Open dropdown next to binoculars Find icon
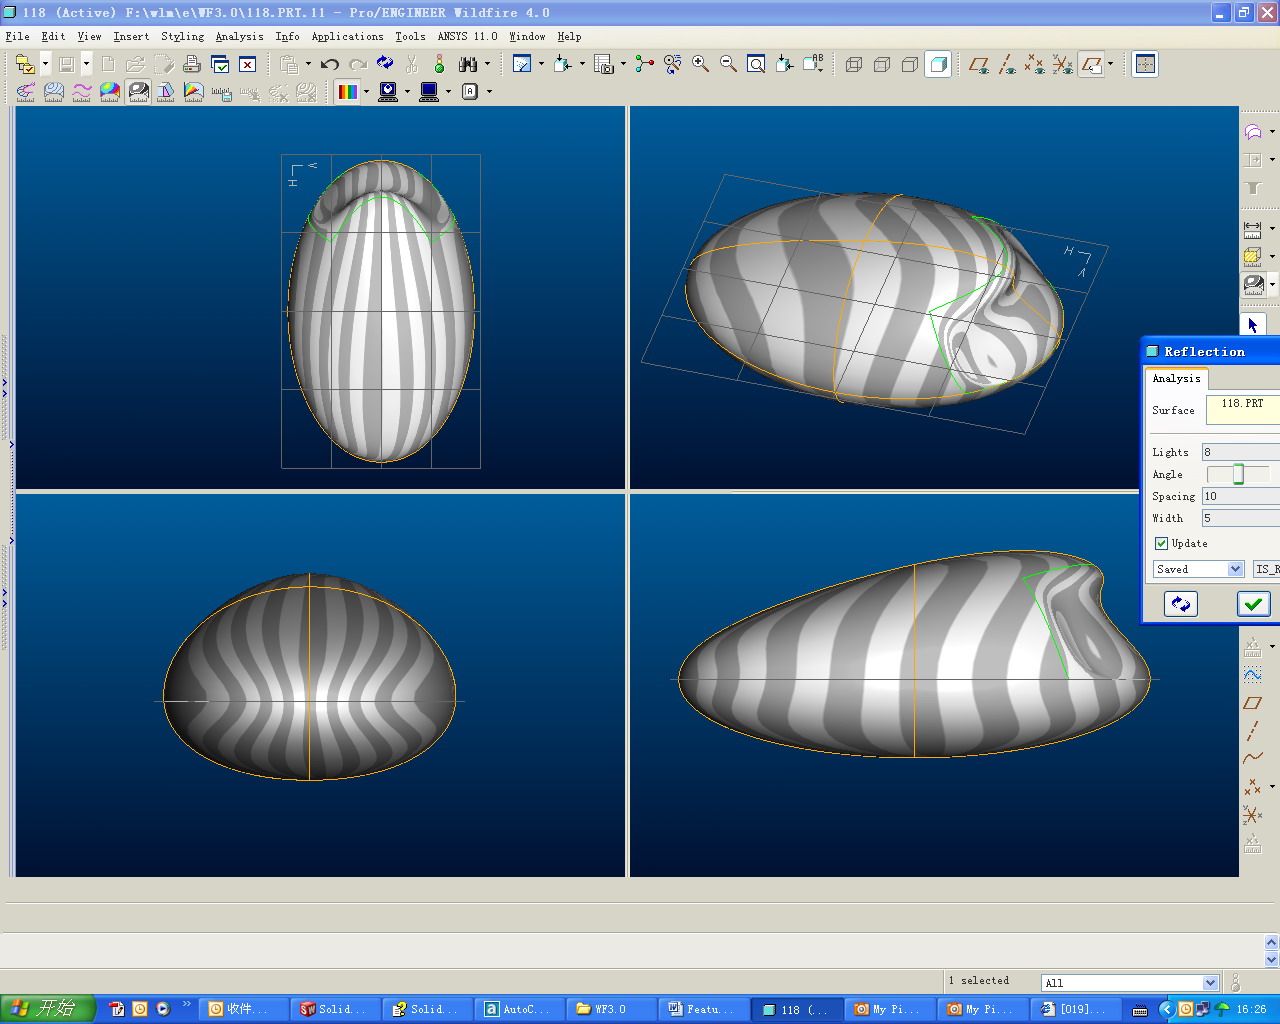Viewport: 1280px width, 1024px height. coord(487,64)
